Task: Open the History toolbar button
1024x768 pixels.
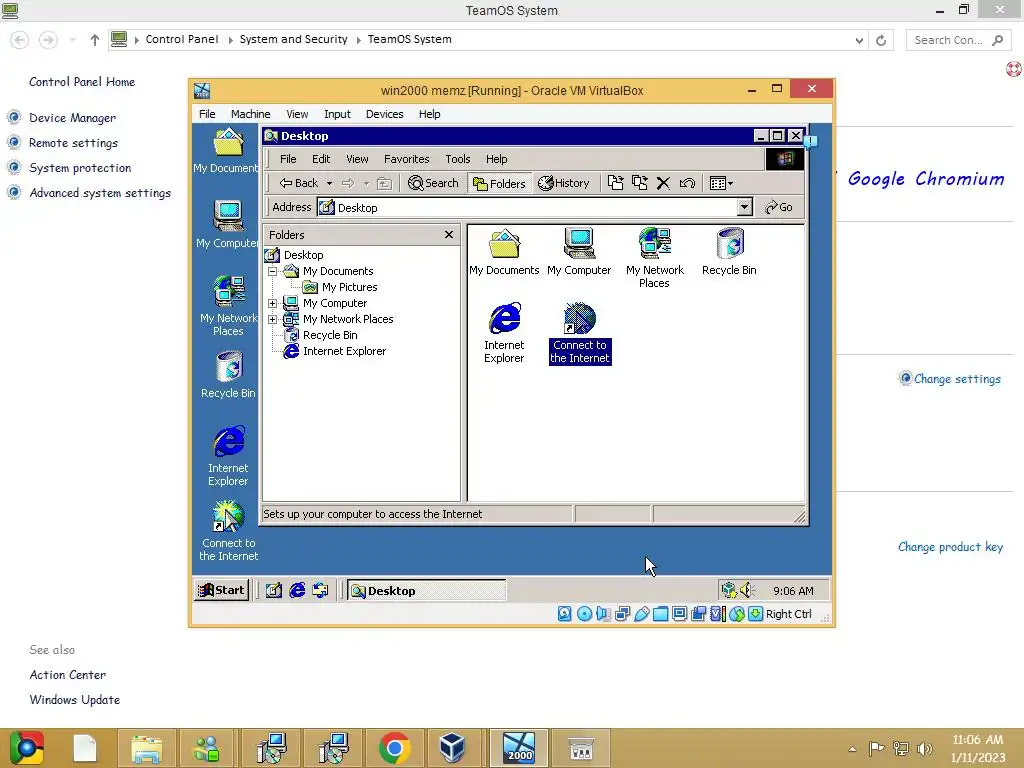Action: coord(564,184)
